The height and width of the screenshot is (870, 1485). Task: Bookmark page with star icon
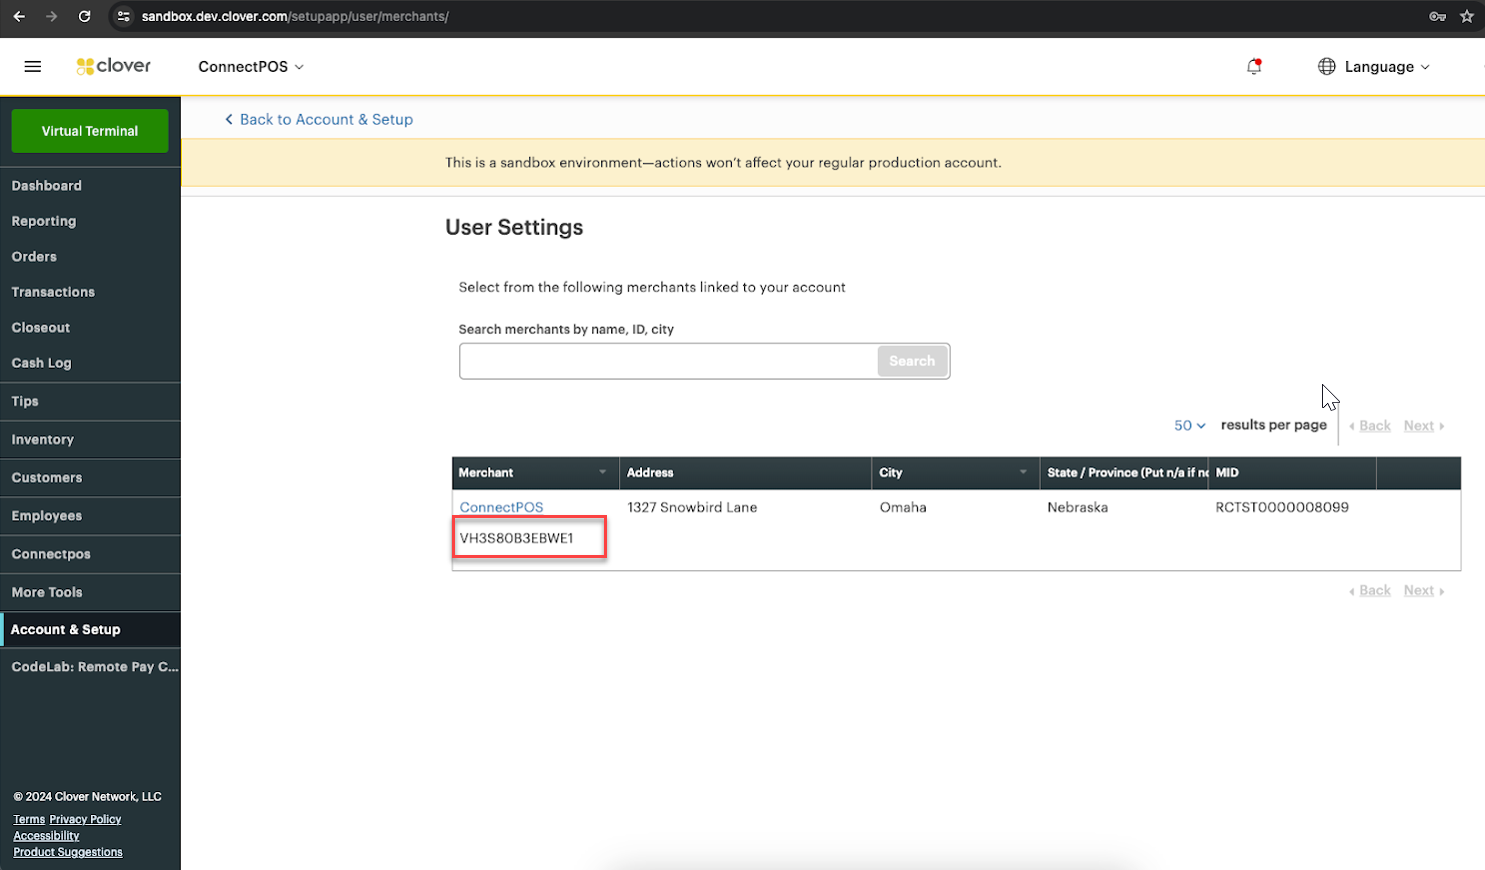pos(1467,16)
